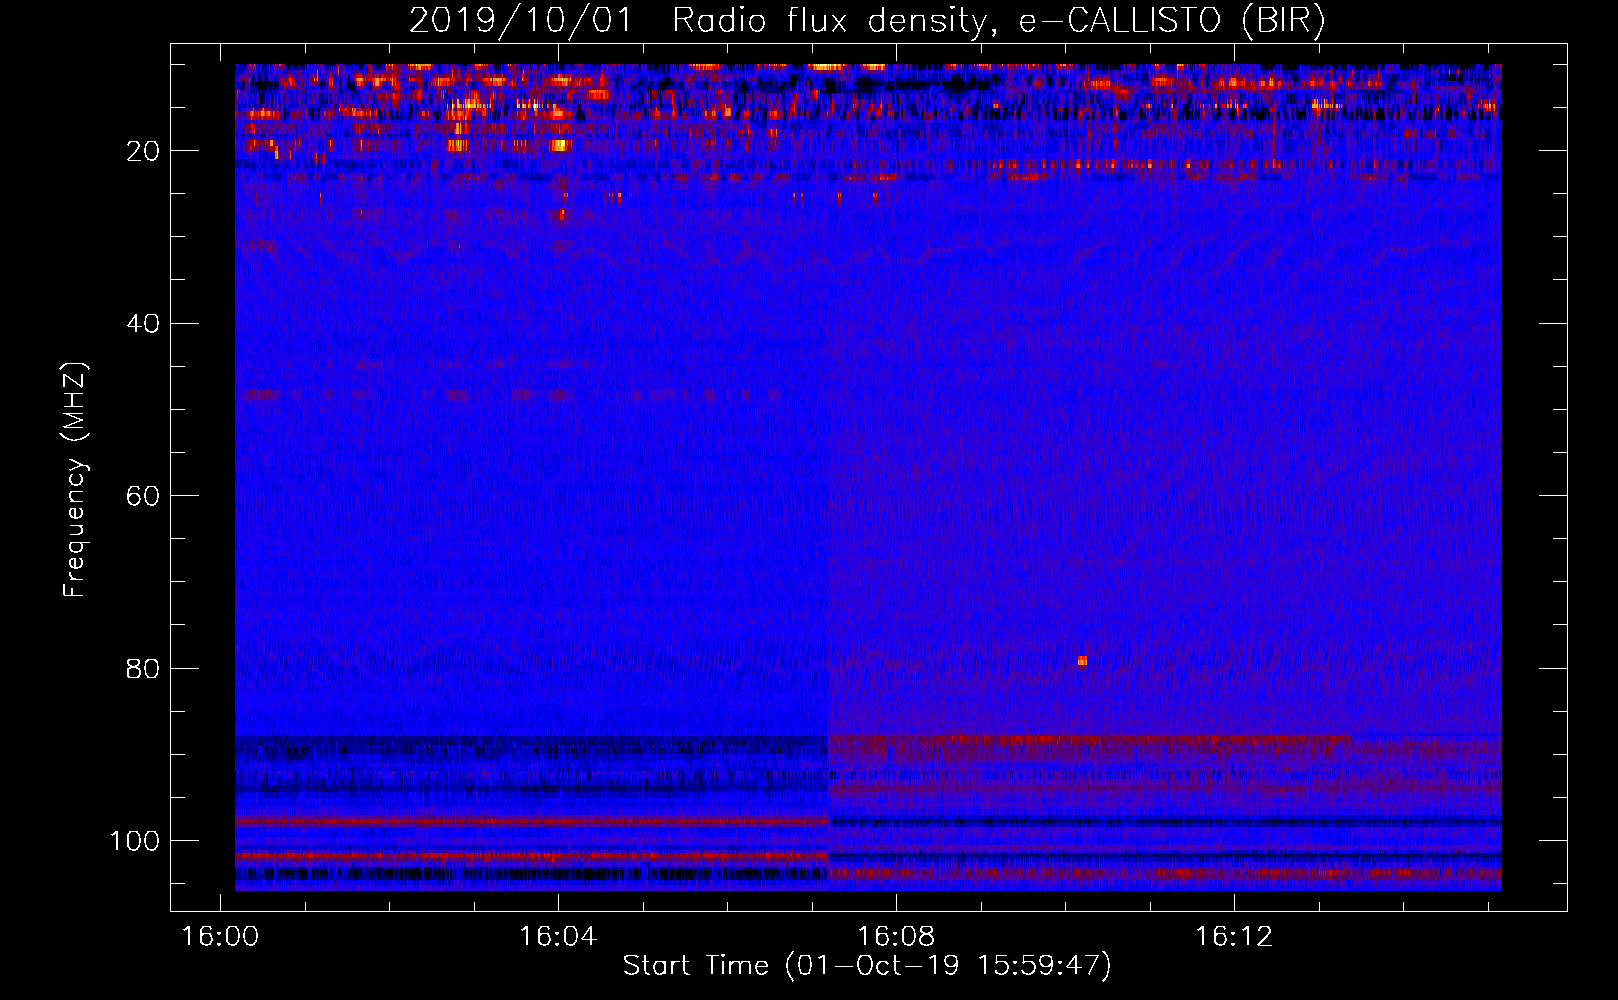Click the '20' frequency tick label
This screenshot has height=1000, width=1618.
pyautogui.click(x=144, y=151)
